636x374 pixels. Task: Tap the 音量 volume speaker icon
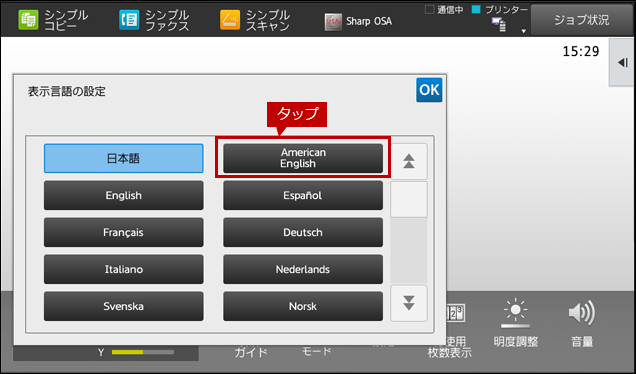pyautogui.click(x=582, y=313)
